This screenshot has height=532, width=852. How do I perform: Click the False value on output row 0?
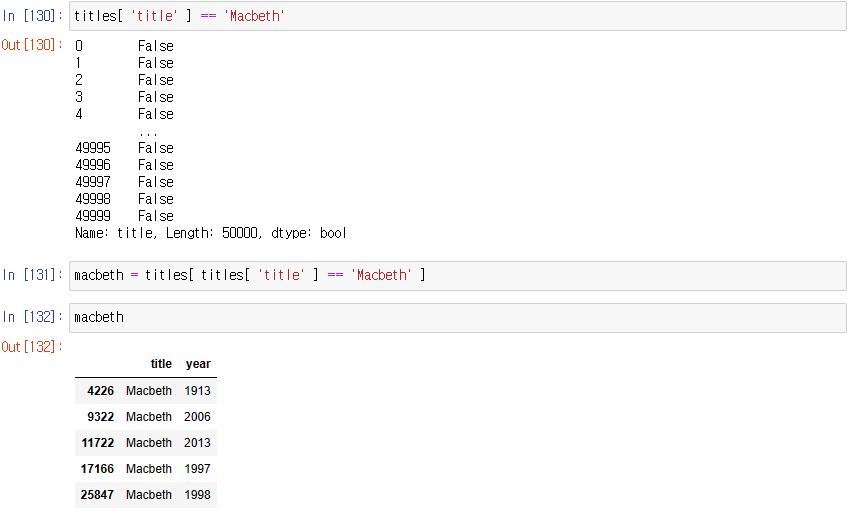156,46
